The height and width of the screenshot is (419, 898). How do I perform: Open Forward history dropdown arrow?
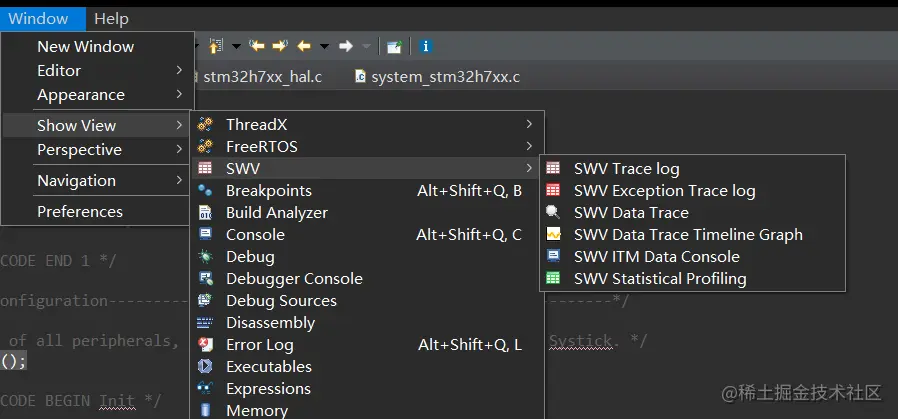367,46
